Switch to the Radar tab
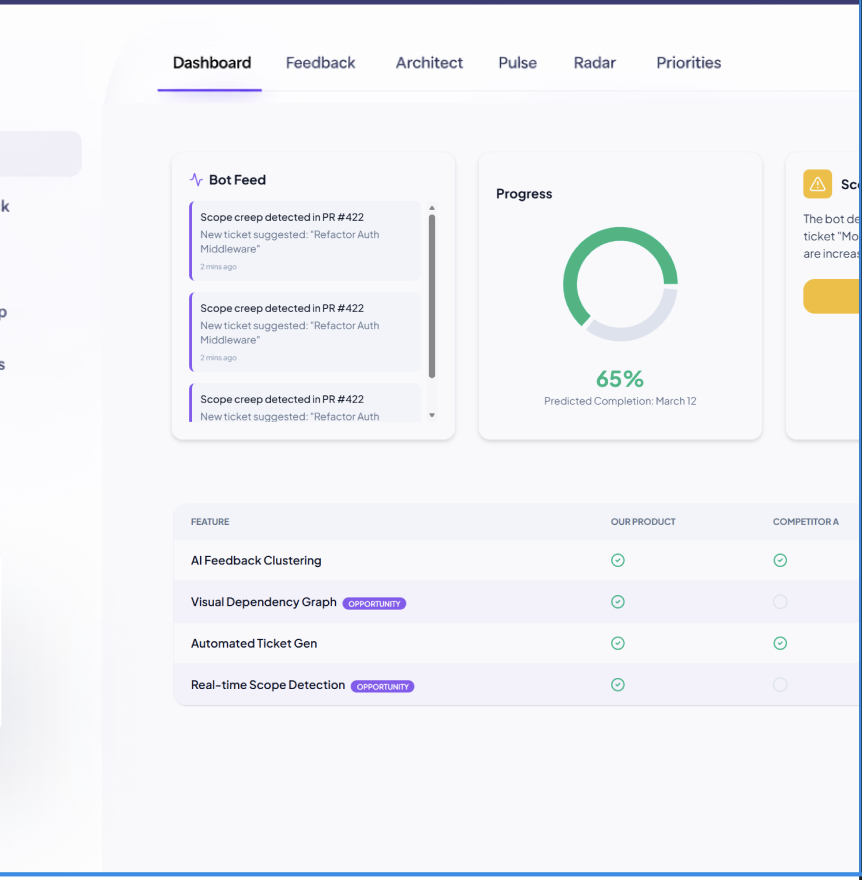 coord(594,62)
